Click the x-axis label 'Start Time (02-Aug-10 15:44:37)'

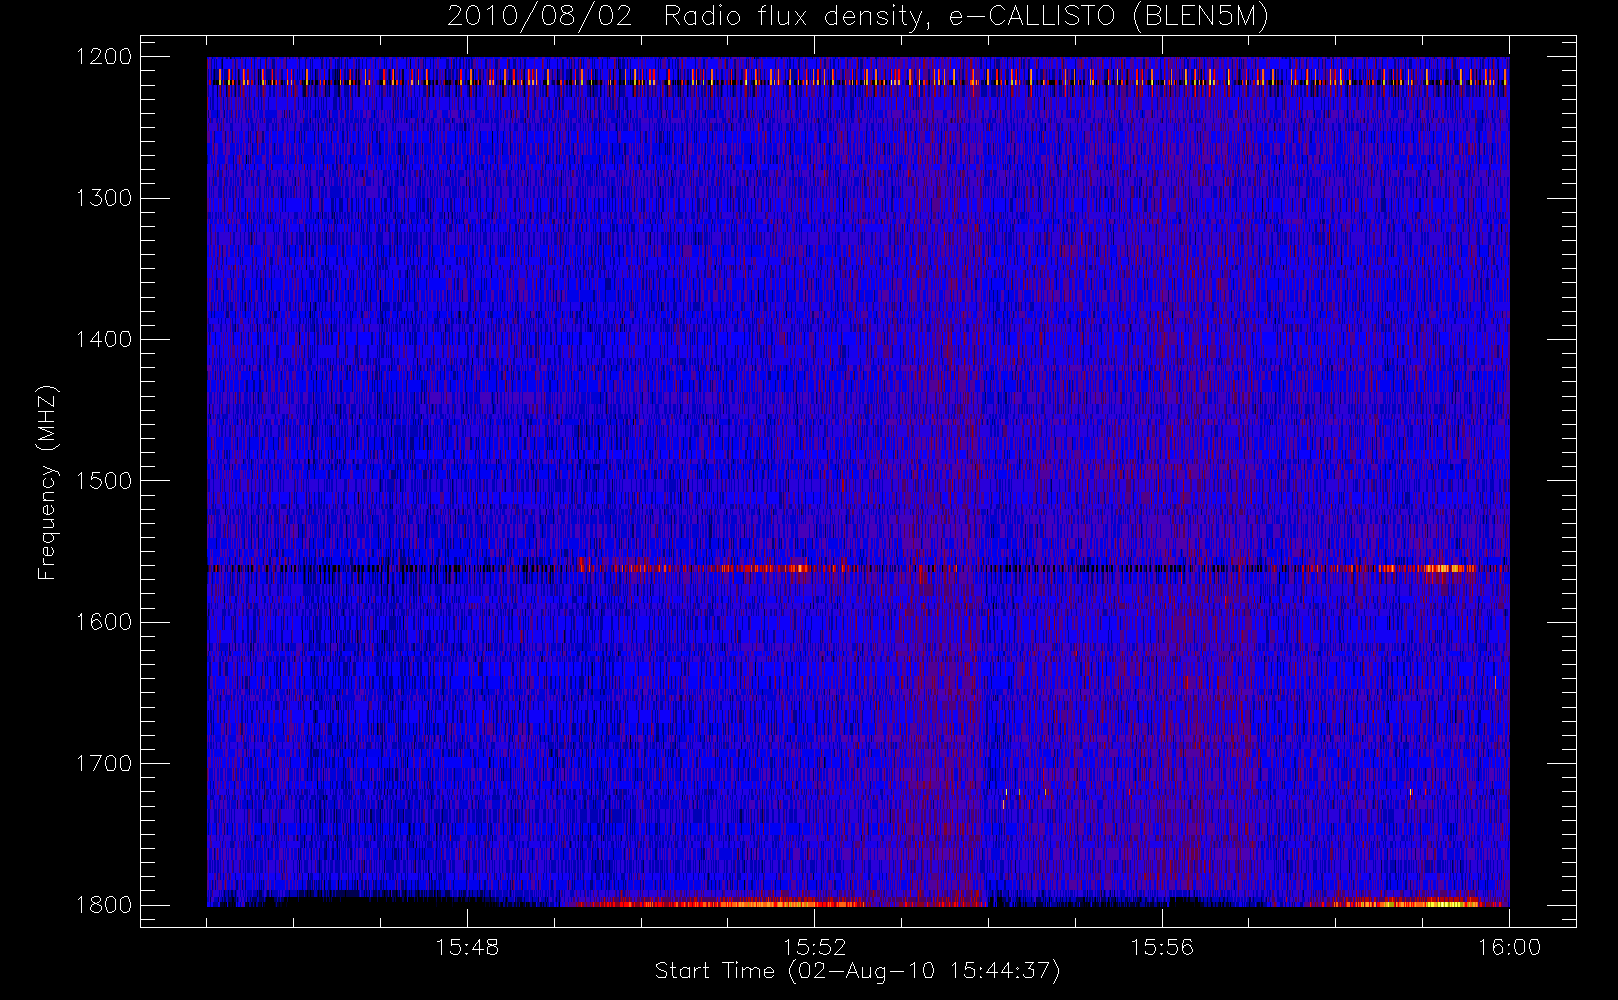(857, 971)
